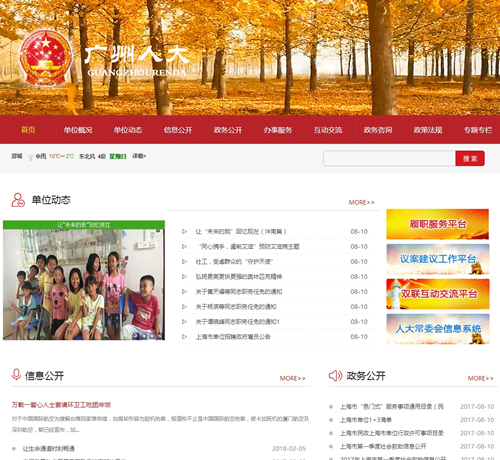Open the 政策法规 navigation tab
The height and width of the screenshot is (460, 500).
pos(428,130)
